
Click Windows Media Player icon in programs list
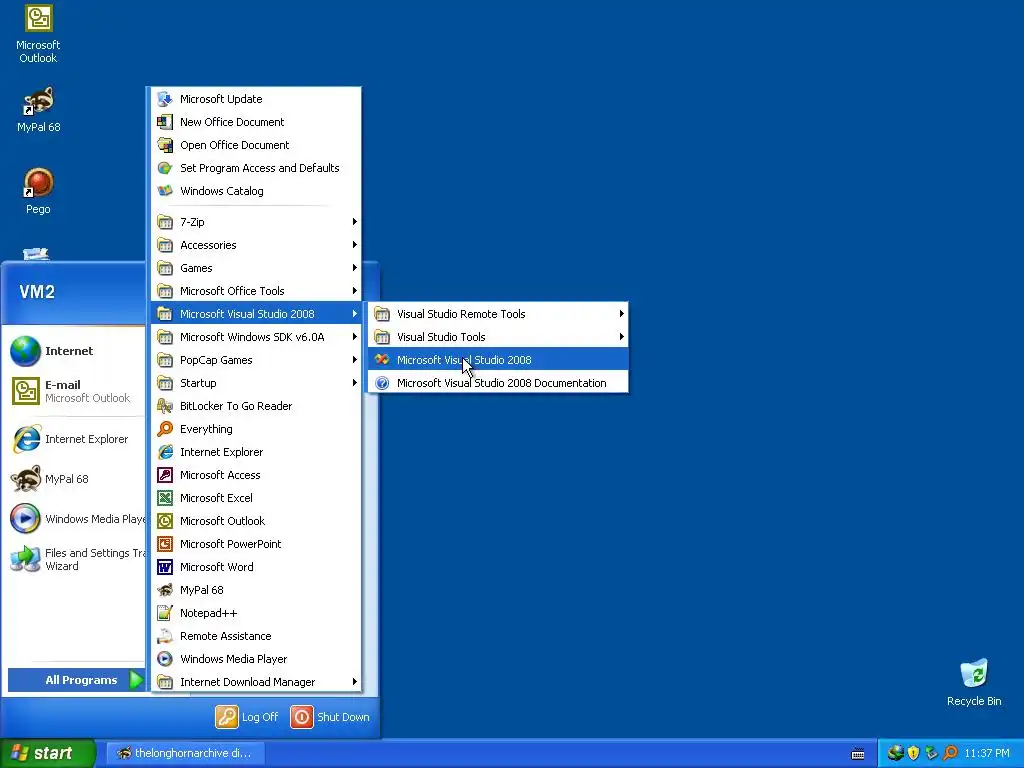pos(165,659)
